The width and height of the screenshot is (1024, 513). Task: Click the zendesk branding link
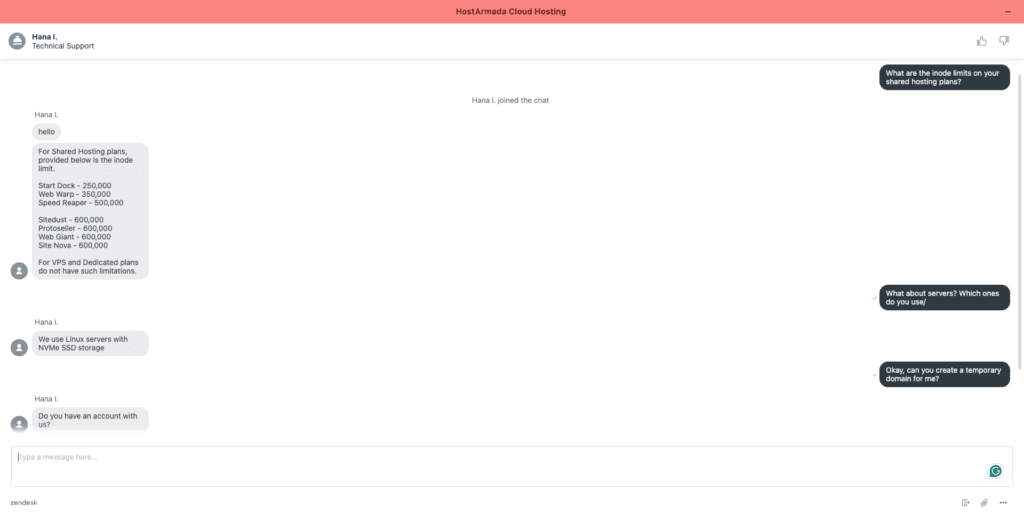click(24, 503)
